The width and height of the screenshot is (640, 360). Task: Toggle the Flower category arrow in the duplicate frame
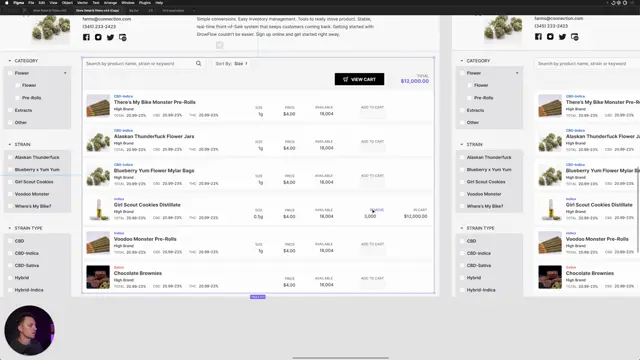point(517,73)
